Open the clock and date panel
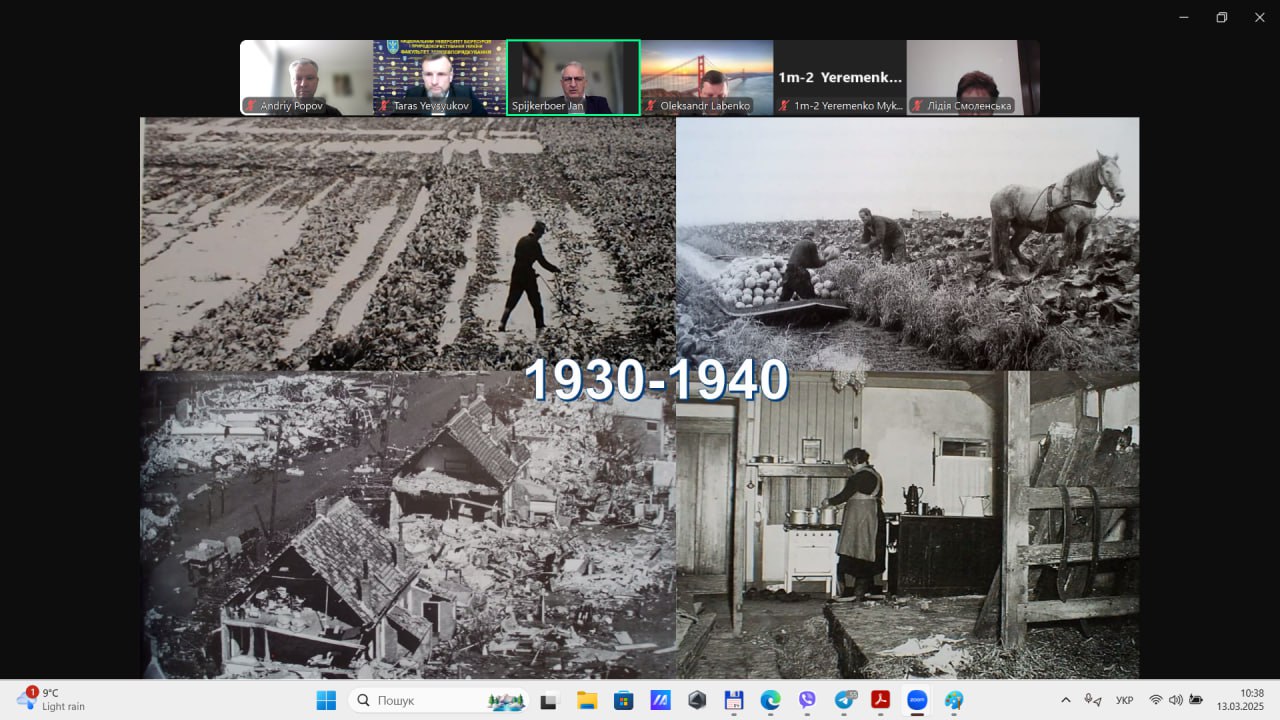The height and width of the screenshot is (720, 1280). [1251, 700]
